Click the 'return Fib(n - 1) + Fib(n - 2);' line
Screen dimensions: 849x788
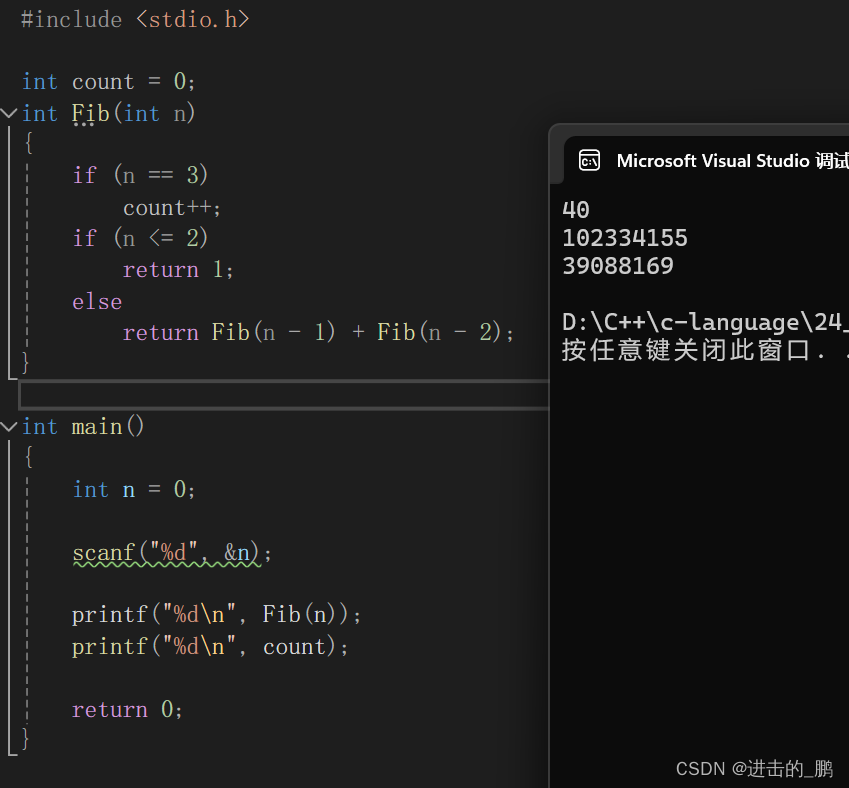coord(318,332)
